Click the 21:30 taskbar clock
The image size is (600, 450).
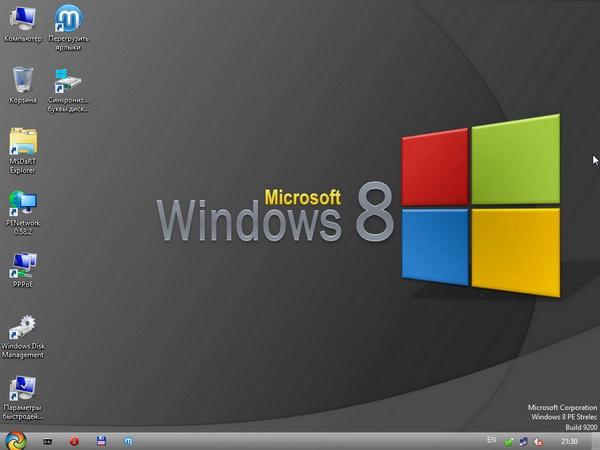point(568,441)
